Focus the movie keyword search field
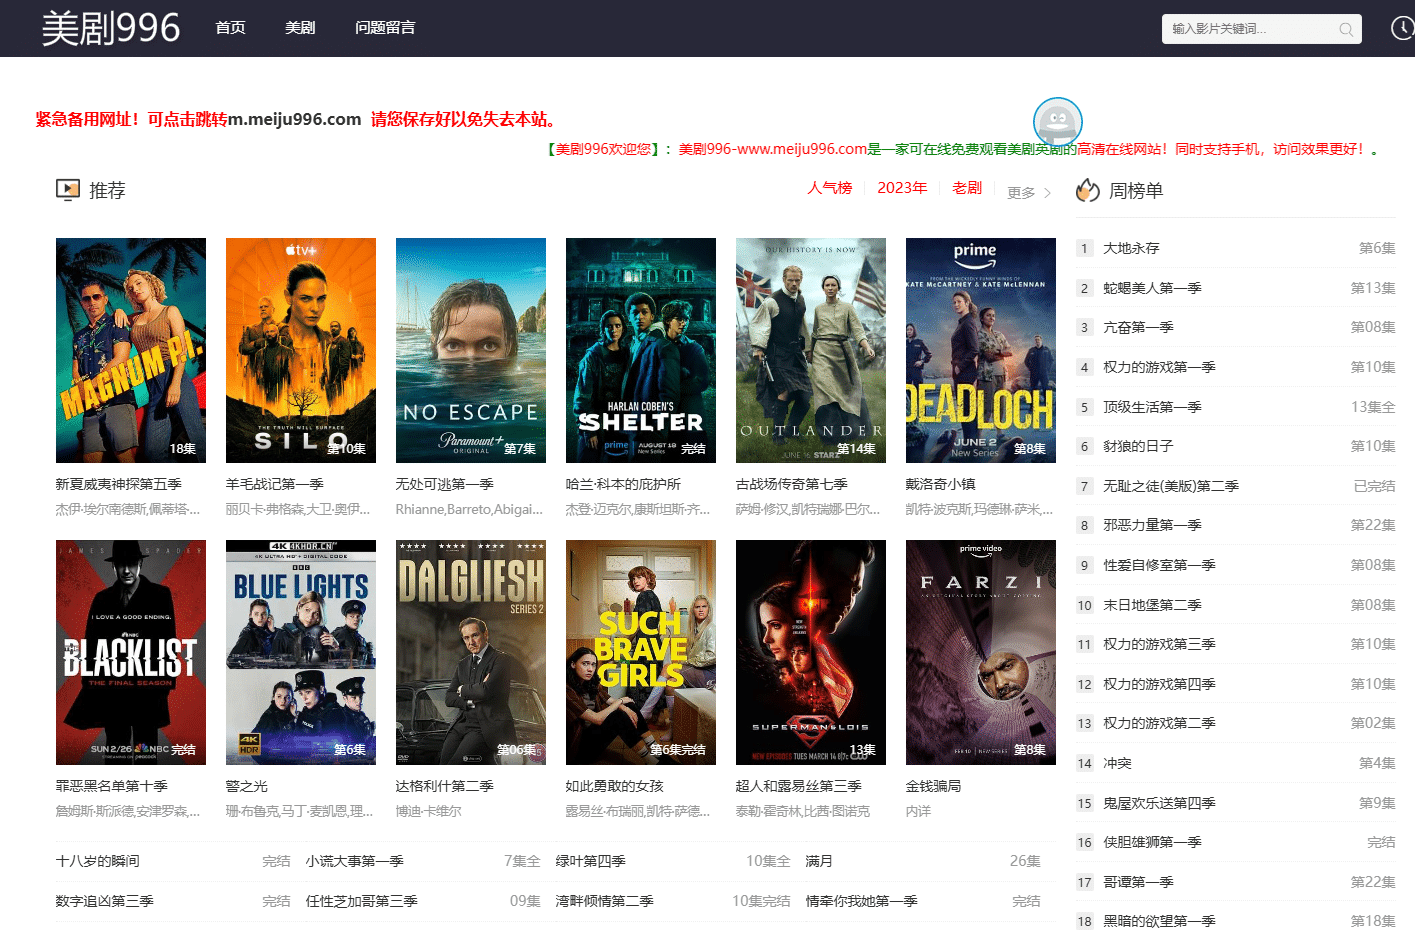This screenshot has height=930, width=1415. 1250,29
